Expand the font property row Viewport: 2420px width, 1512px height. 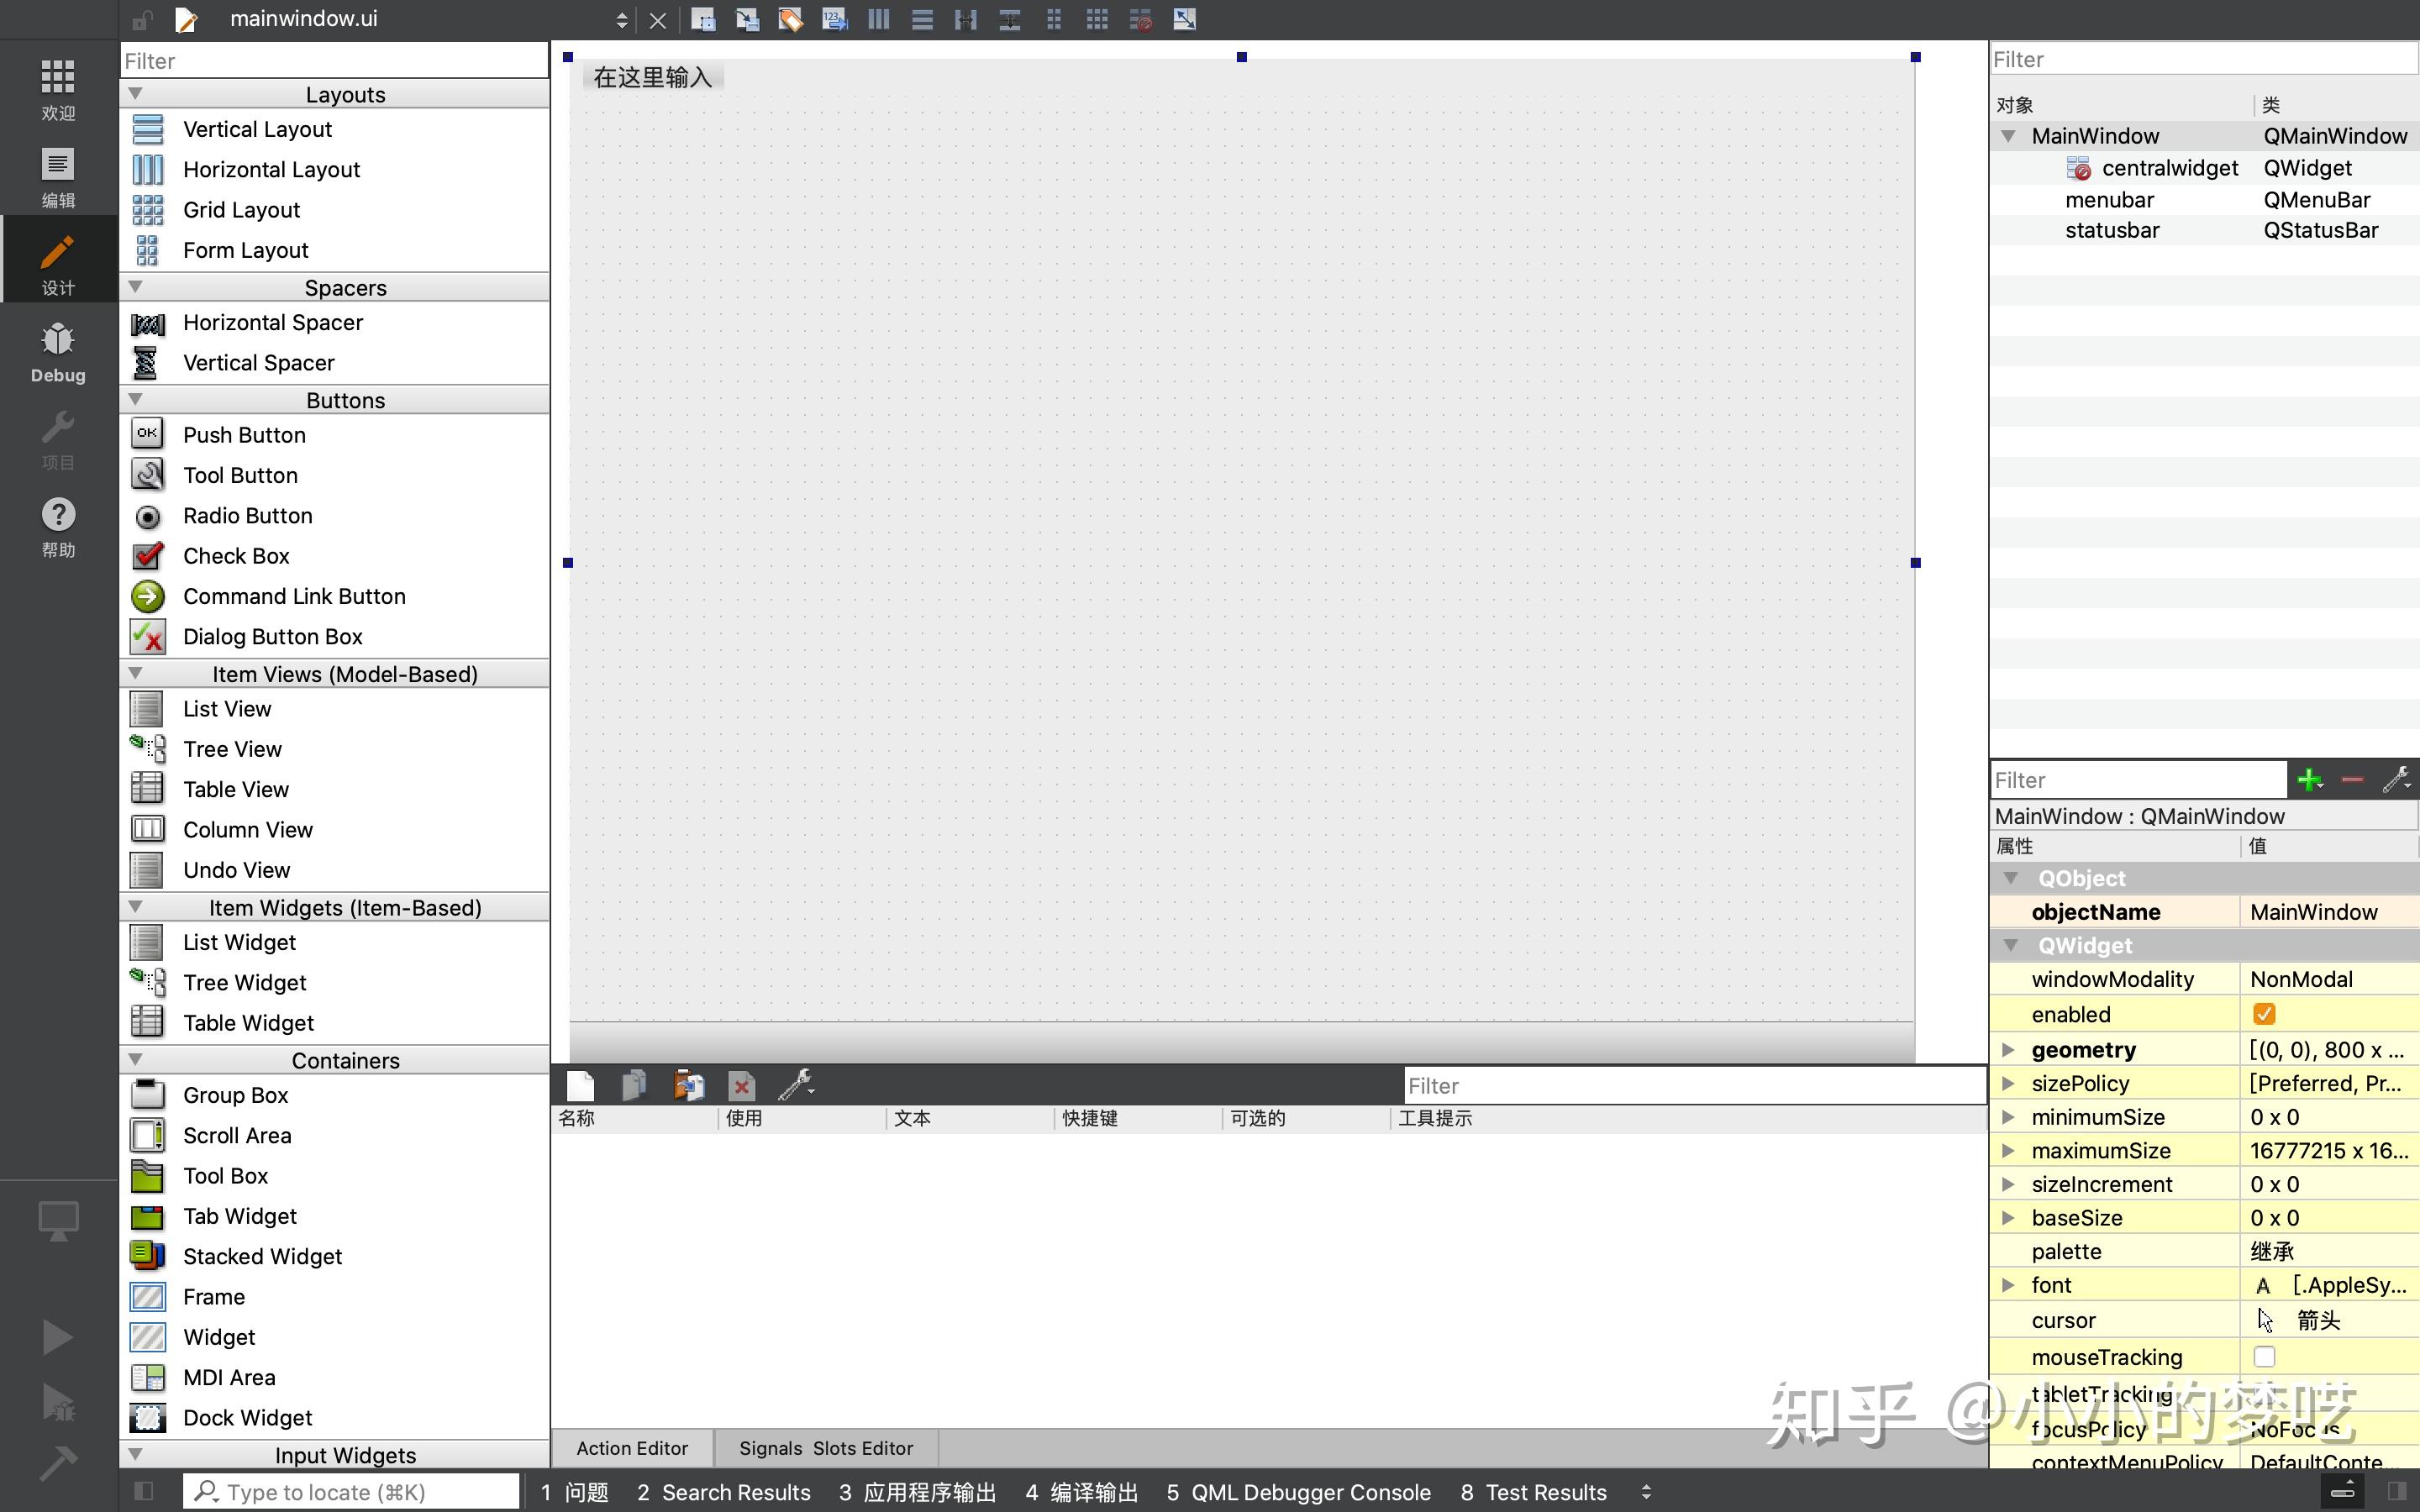point(2007,1285)
